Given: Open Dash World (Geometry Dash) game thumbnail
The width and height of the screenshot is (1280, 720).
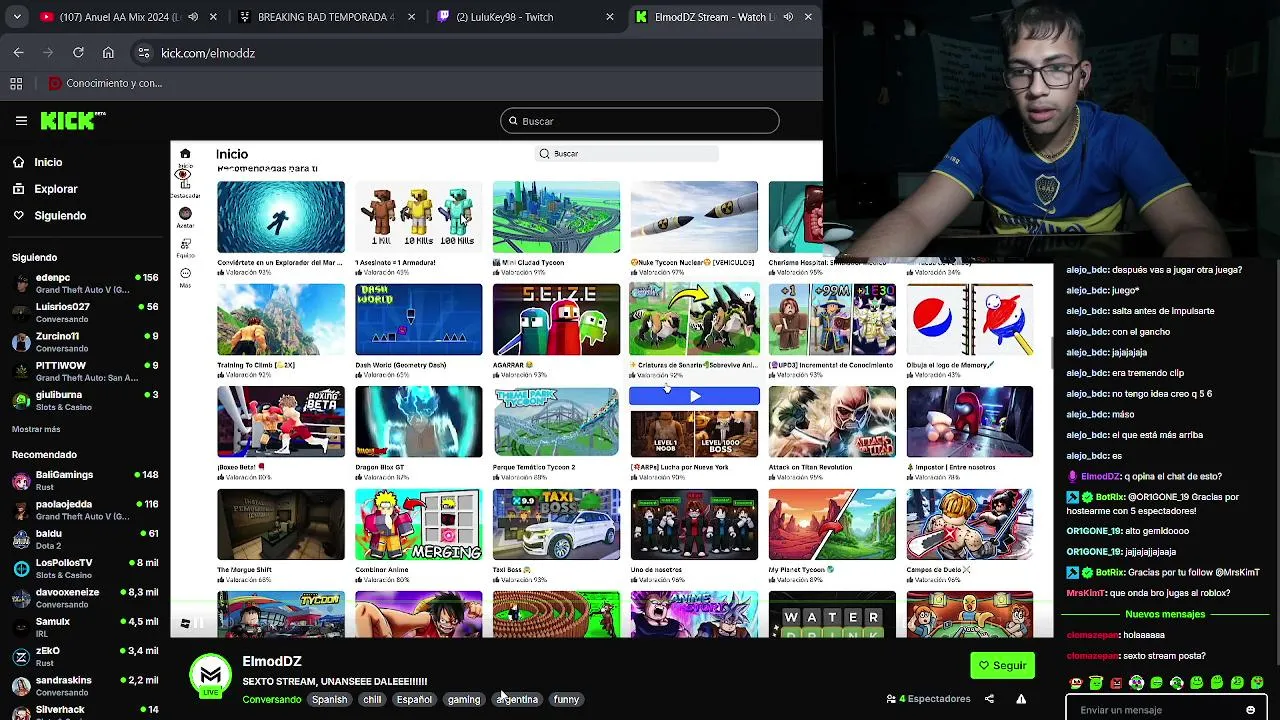Looking at the screenshot, I should [418, 320].
